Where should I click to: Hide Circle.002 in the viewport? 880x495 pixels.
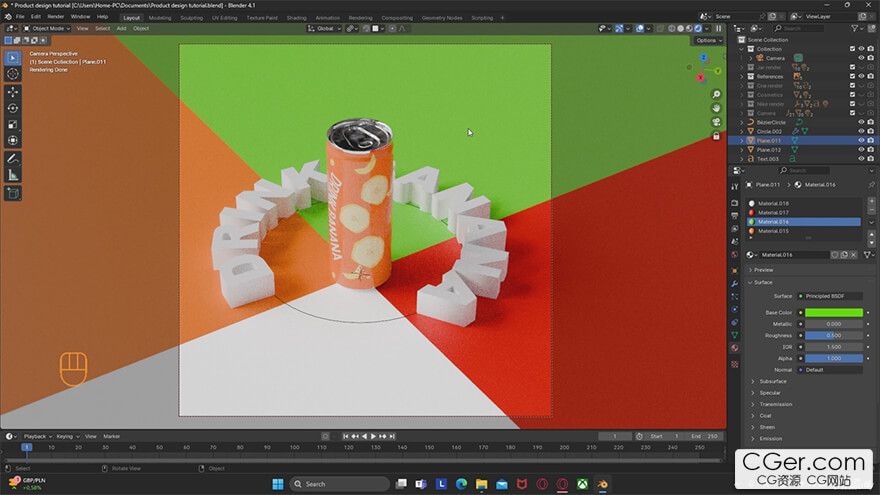coord(861,131)
